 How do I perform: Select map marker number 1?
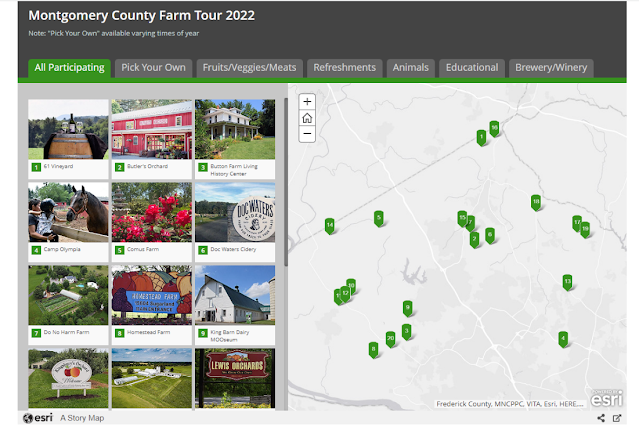(x=481, y=137)
